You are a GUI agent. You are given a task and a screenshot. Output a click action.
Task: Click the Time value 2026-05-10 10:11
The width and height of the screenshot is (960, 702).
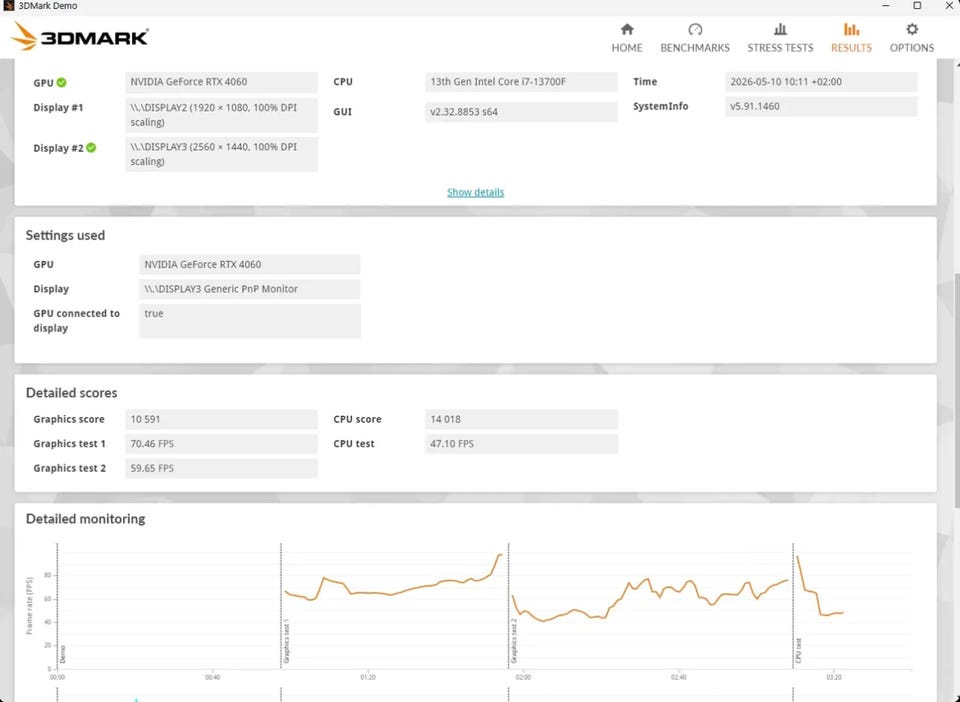[821, 82]
